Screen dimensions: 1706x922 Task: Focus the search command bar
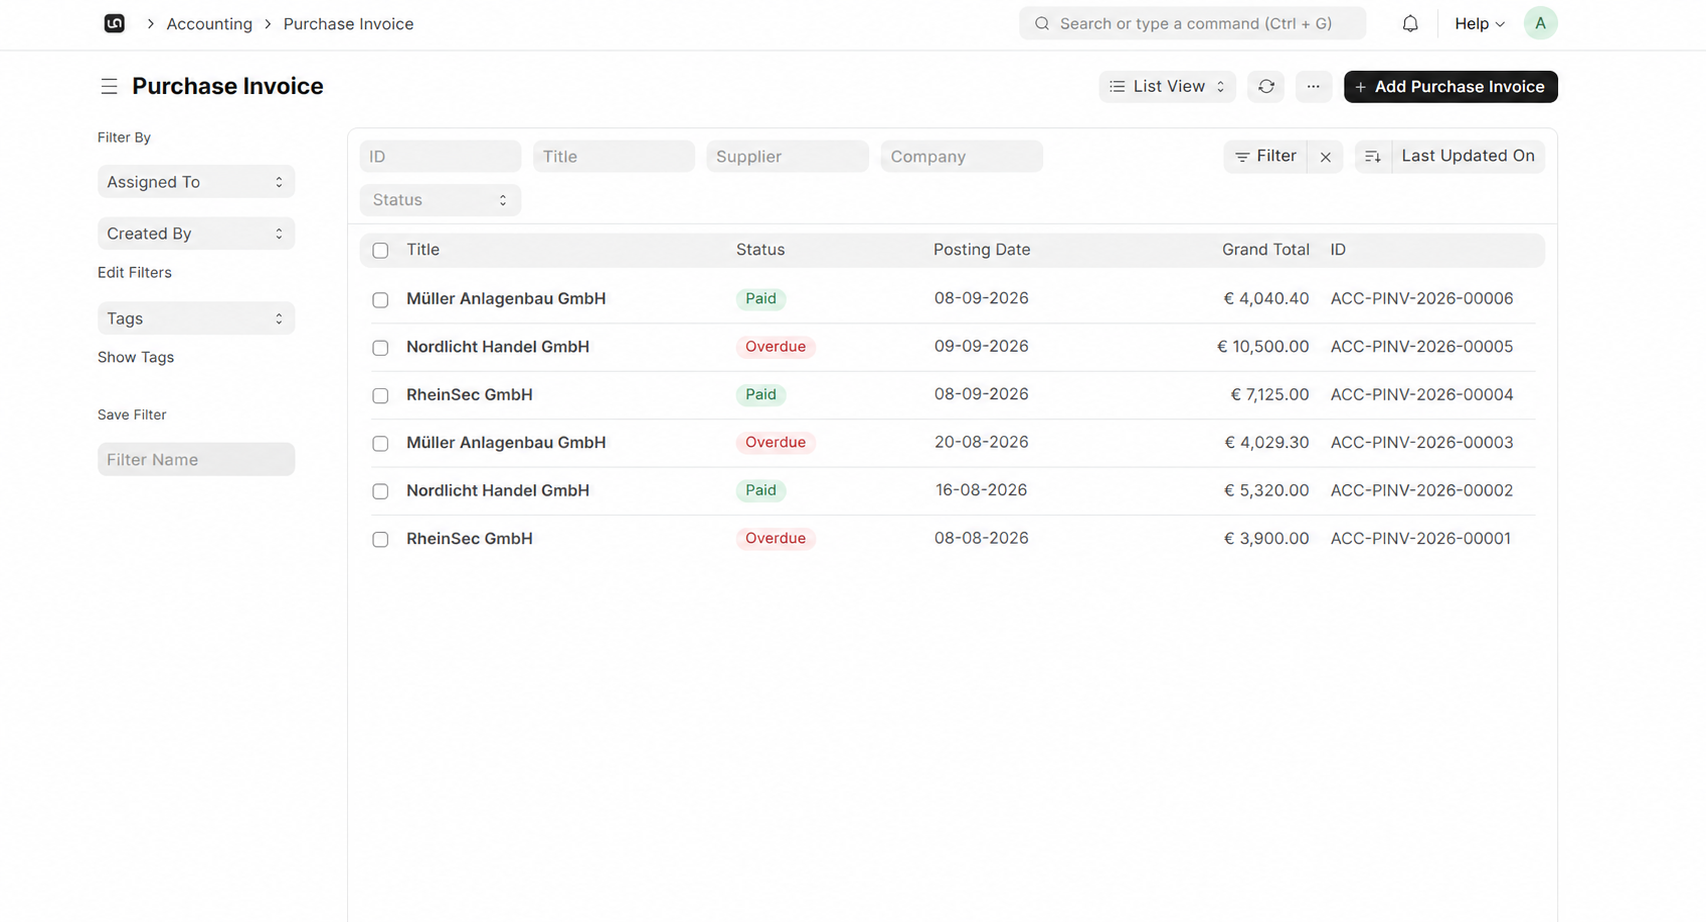click(x=1192, y=23)
